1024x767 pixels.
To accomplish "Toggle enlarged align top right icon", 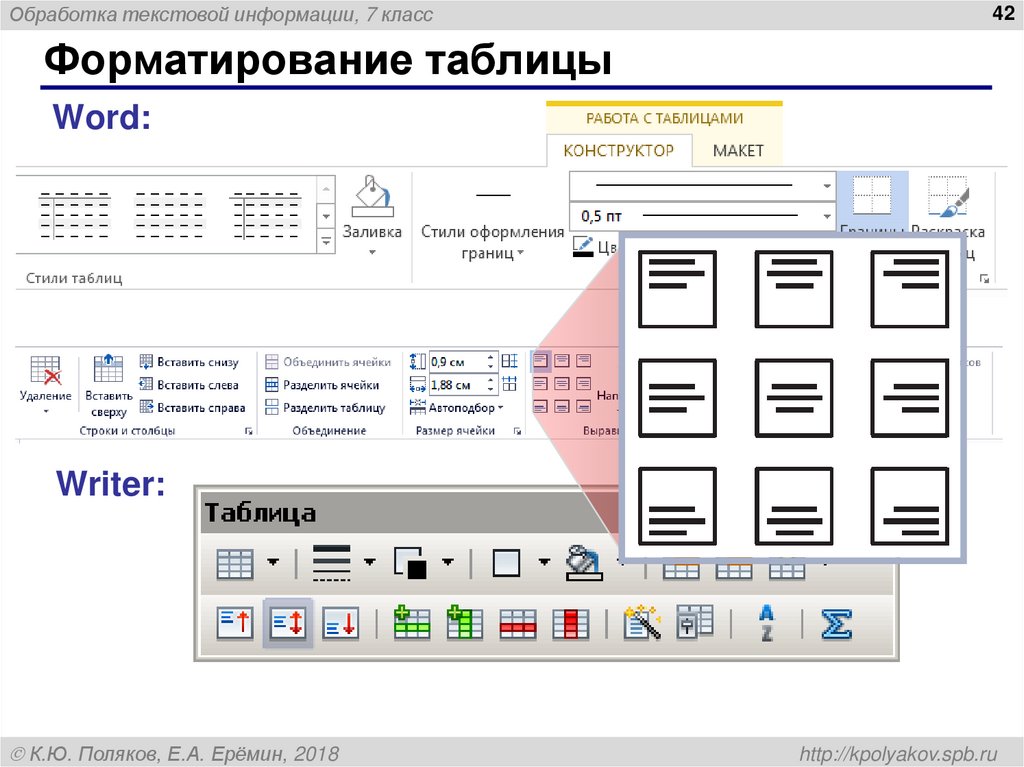I will 910,289.
